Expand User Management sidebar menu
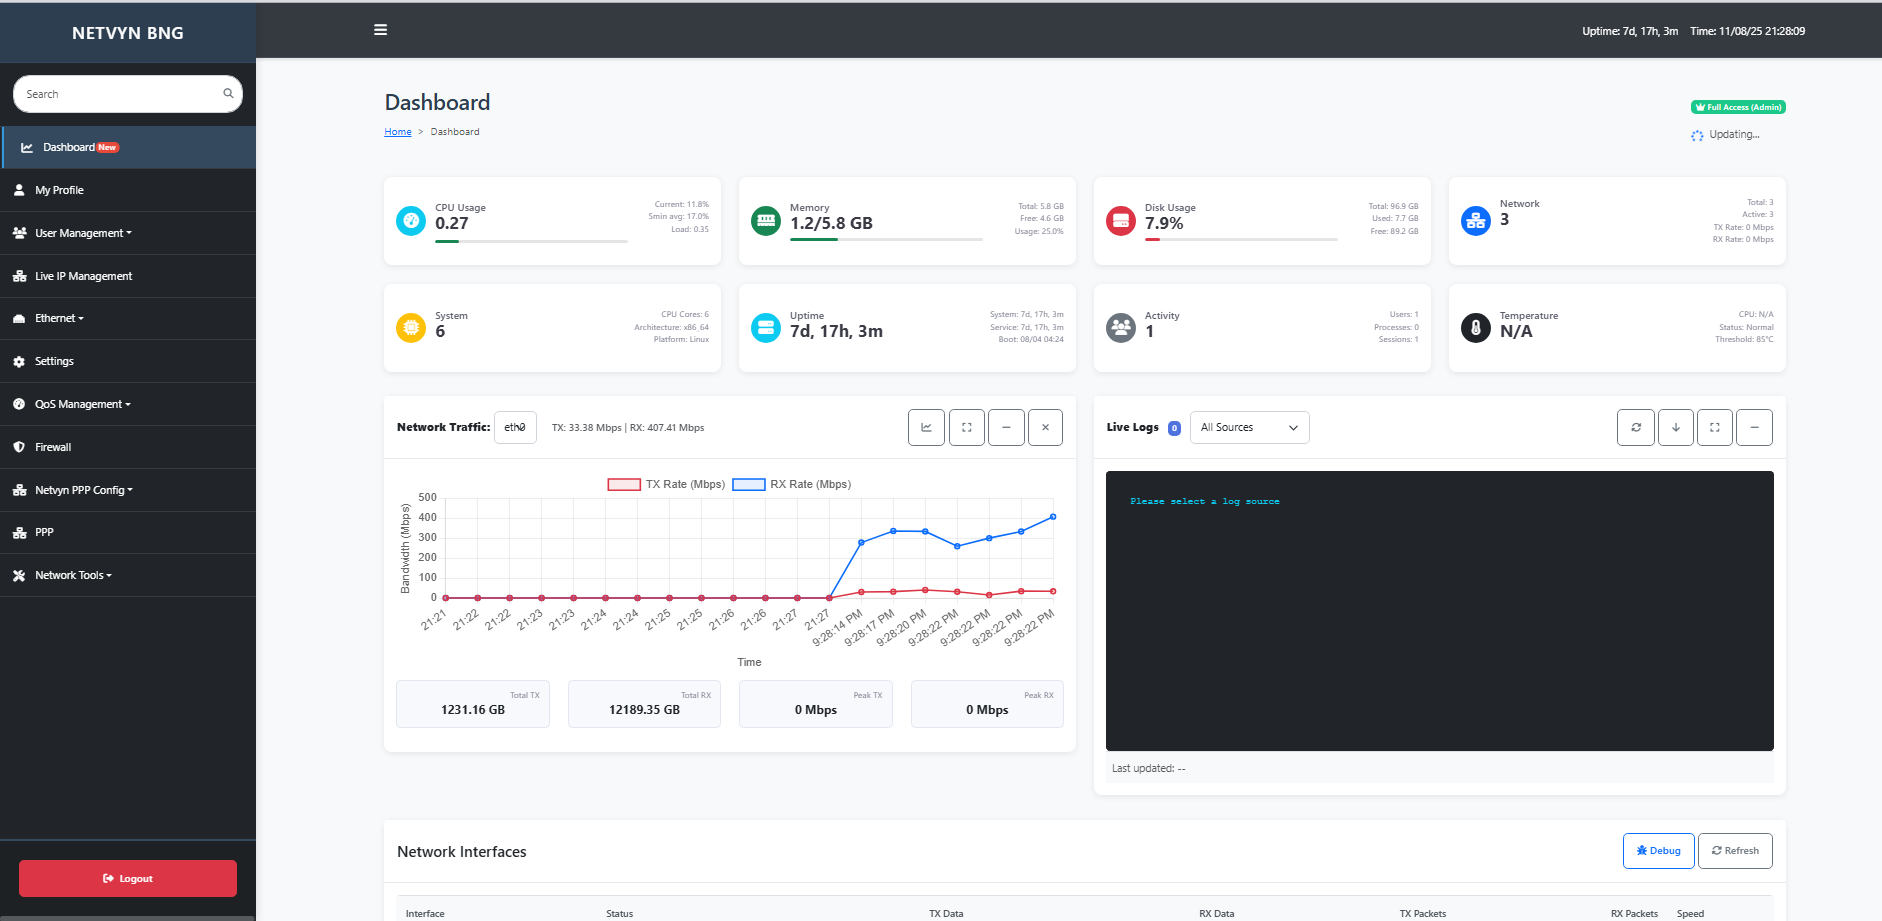Screen dimensions: 1882x921 83,233
